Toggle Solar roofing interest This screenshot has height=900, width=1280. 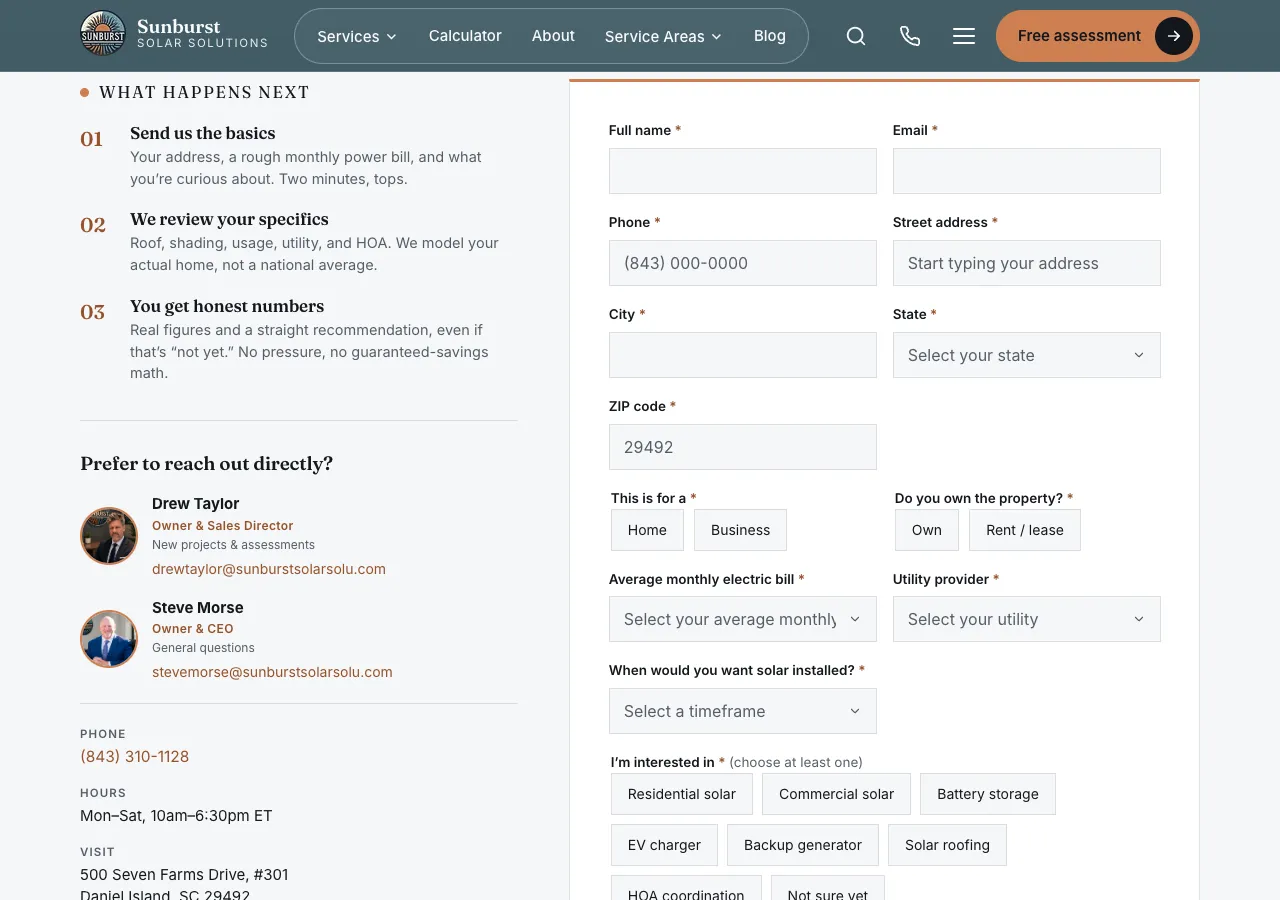click(x=947, y=845)
